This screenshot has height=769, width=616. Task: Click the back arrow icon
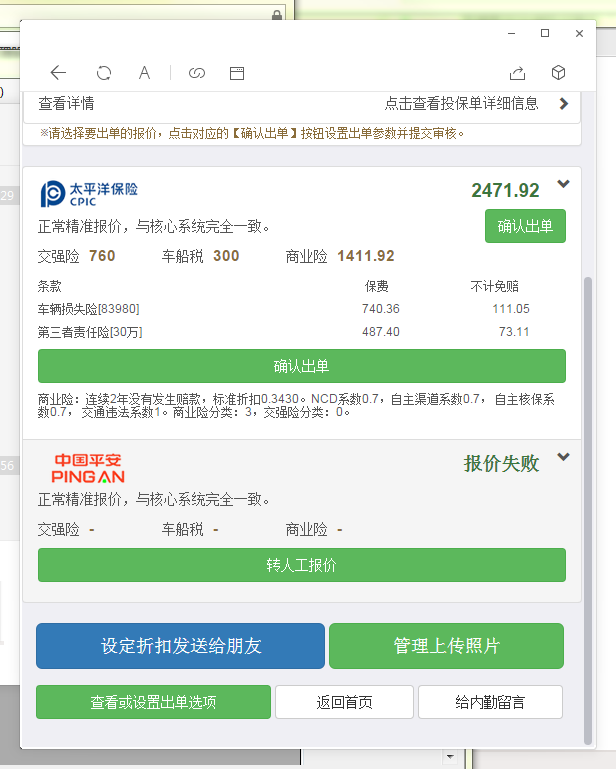(x=58, y=73)
